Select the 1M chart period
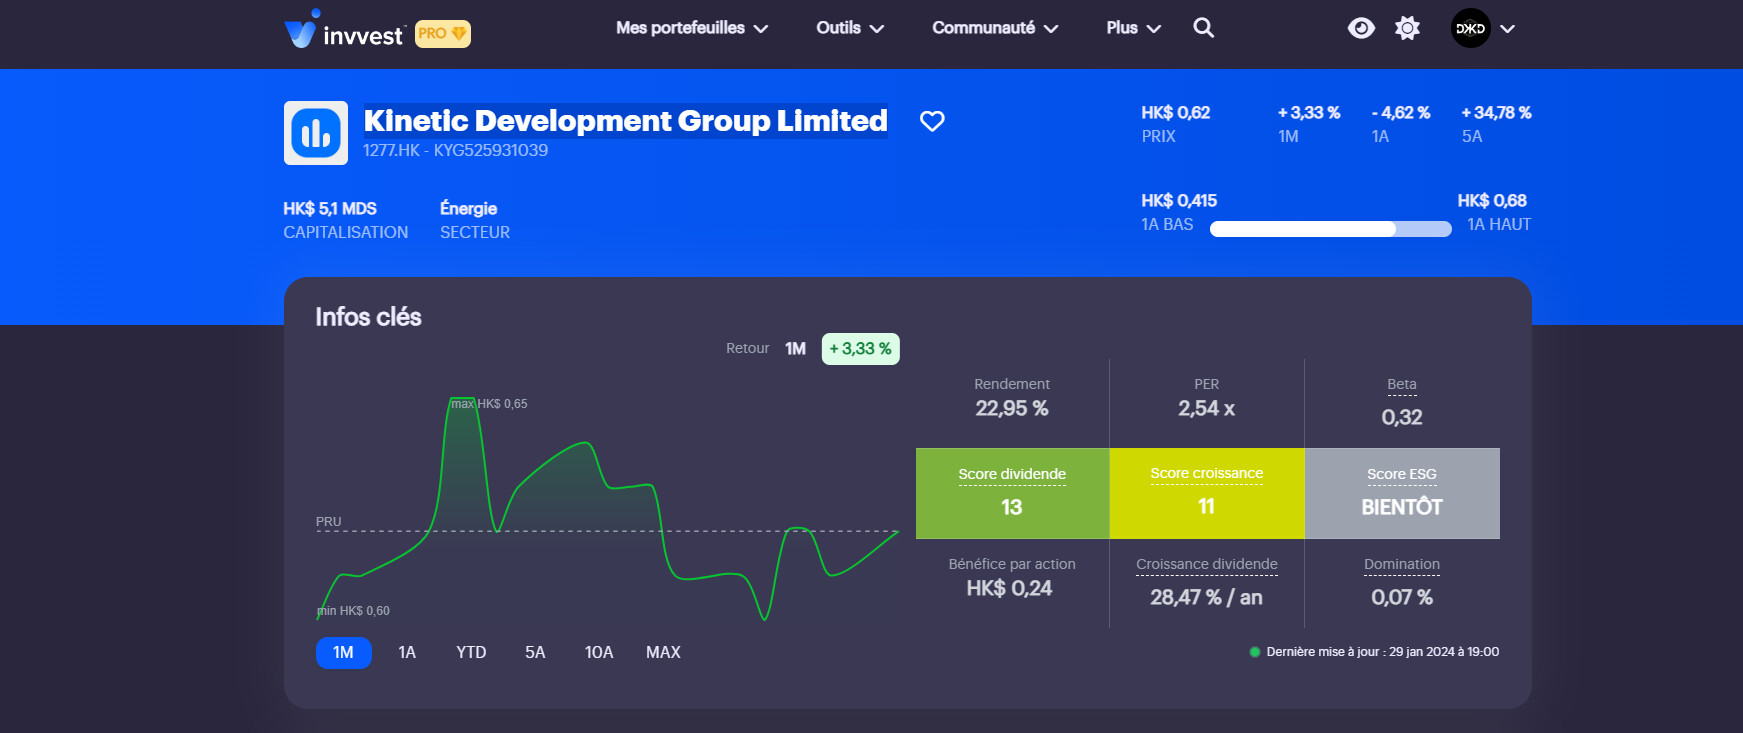 344,652
